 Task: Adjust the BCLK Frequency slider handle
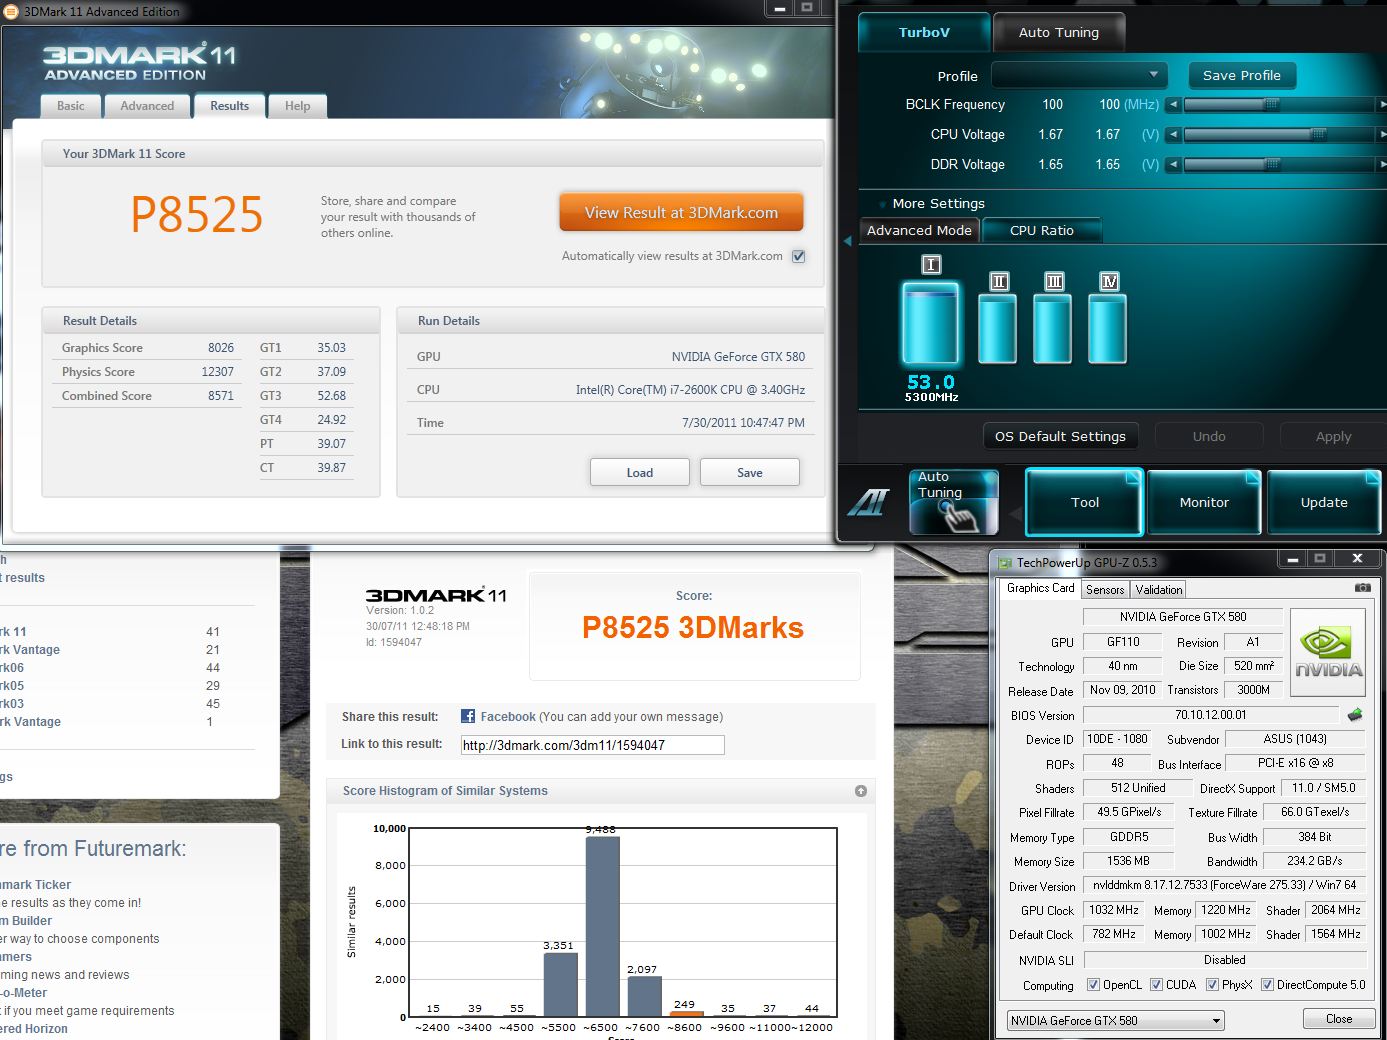click(1272, 104)
